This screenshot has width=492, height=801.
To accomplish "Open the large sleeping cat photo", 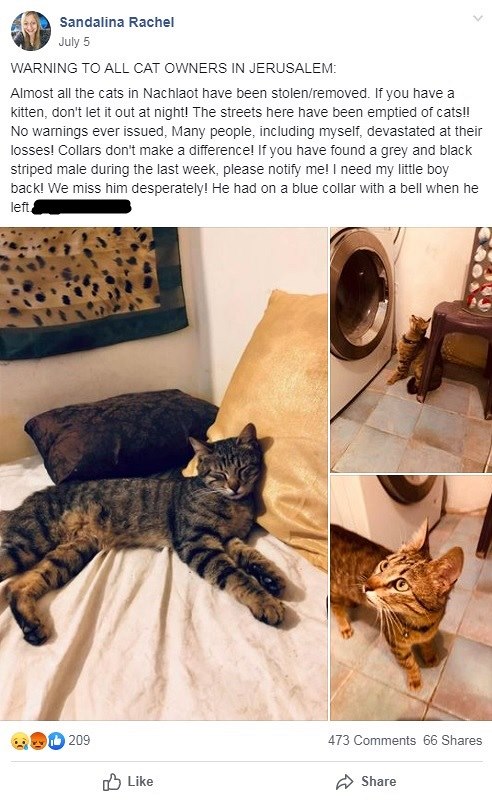I will point(163,474).
